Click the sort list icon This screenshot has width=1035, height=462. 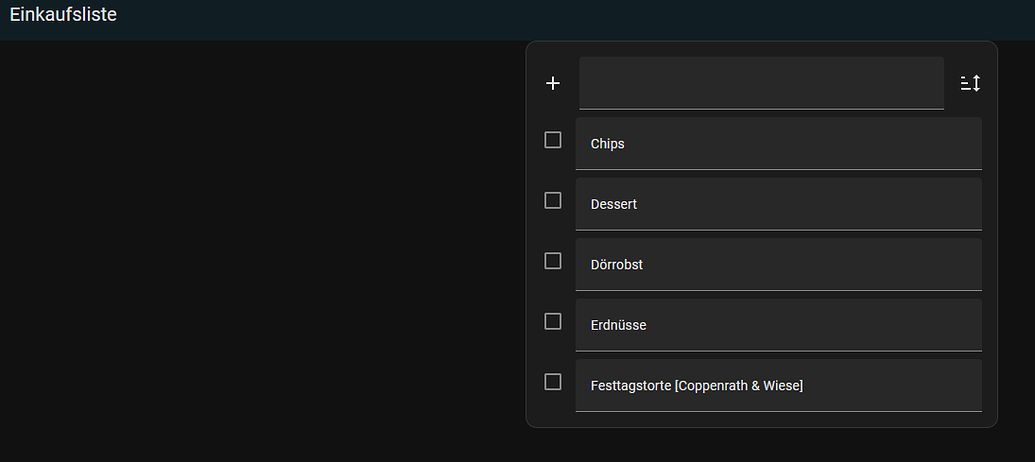(970, 84)
